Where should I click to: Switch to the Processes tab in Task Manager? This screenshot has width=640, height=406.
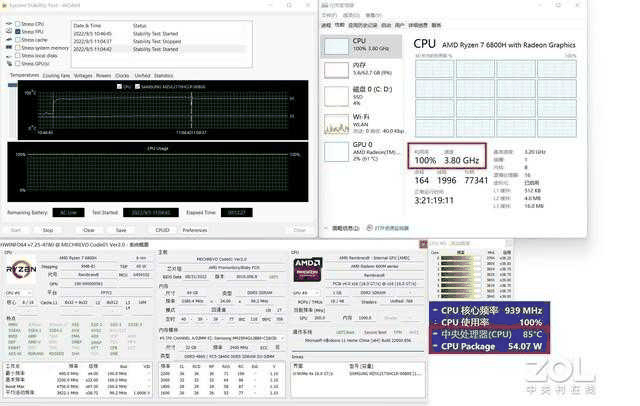point(326,25)
